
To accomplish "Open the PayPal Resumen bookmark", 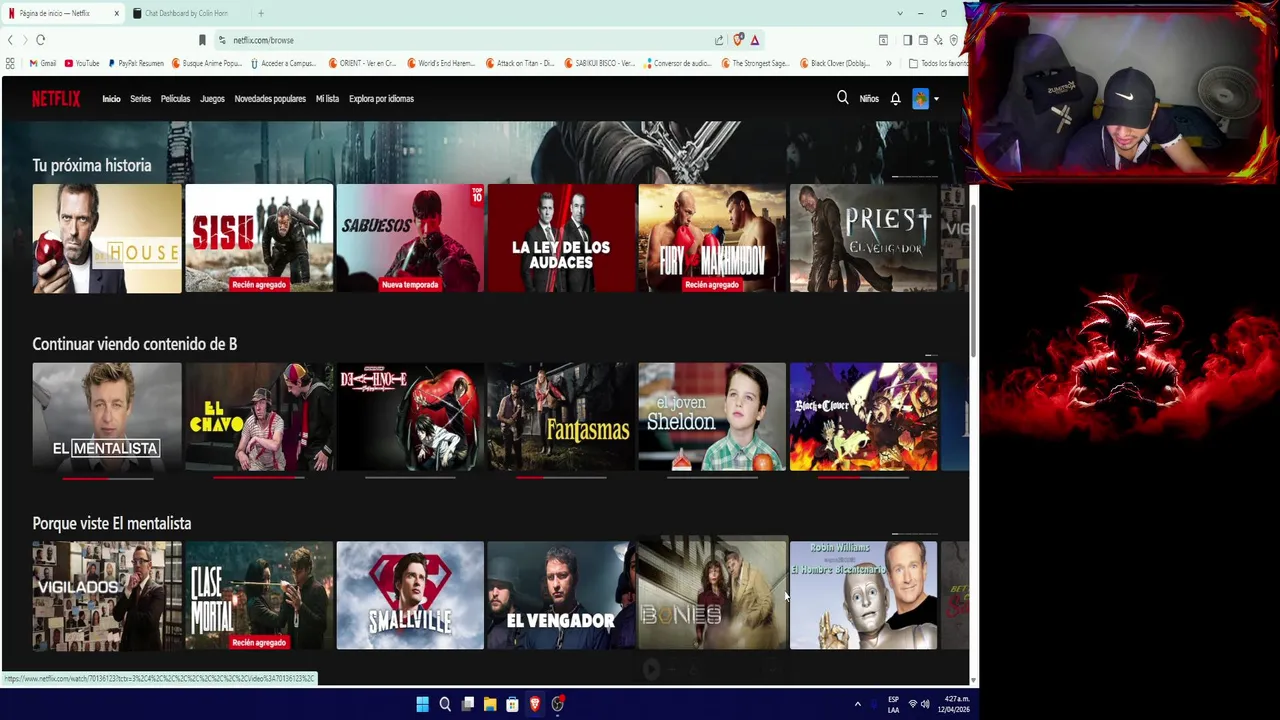I will pyautogui.click(x=136, y=63).
